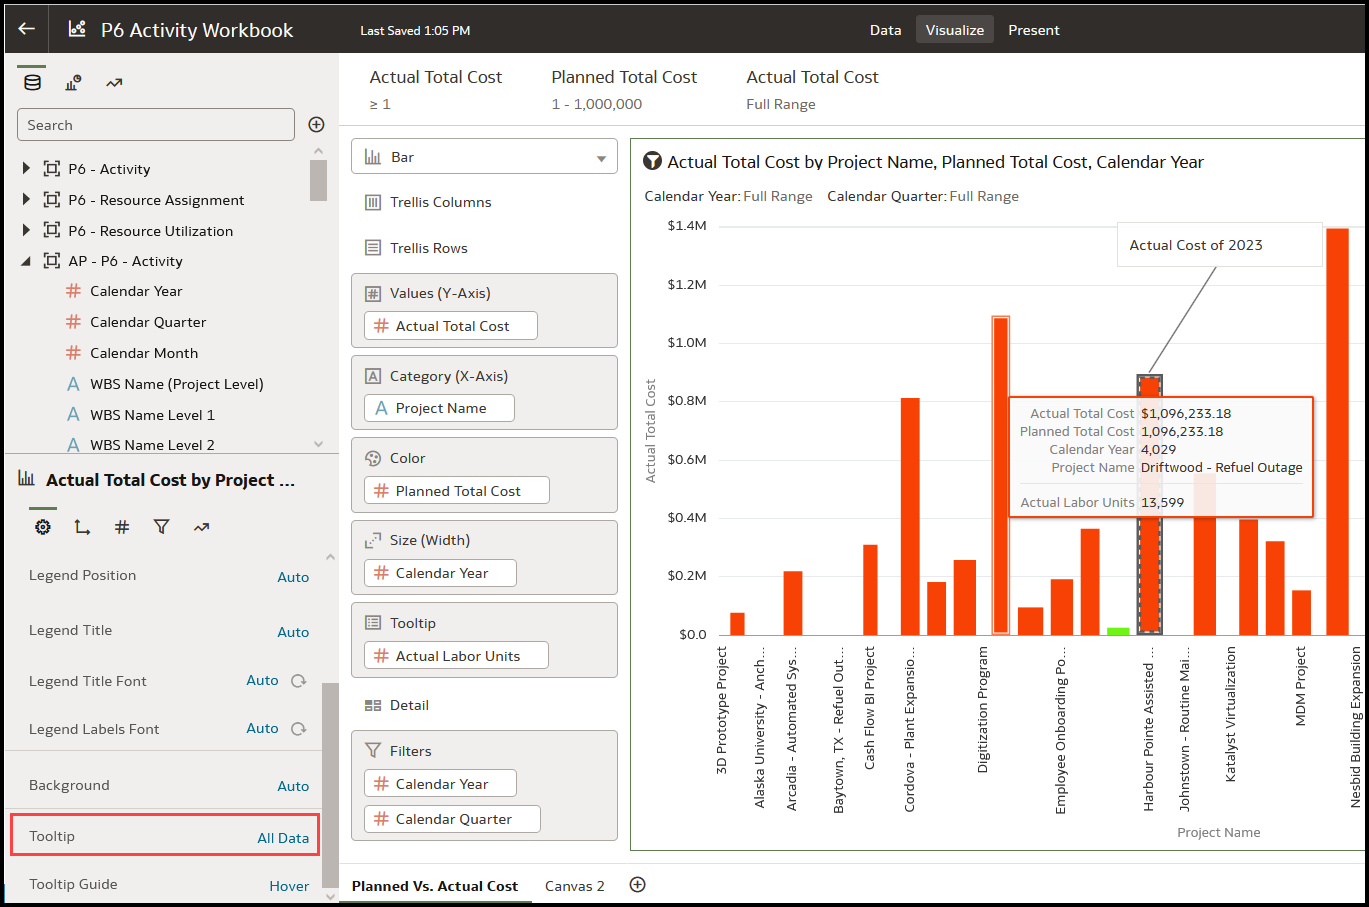Select the Values properties hash icon
Viewport: 1369px width, 907px height.
[x=122, y=527]
